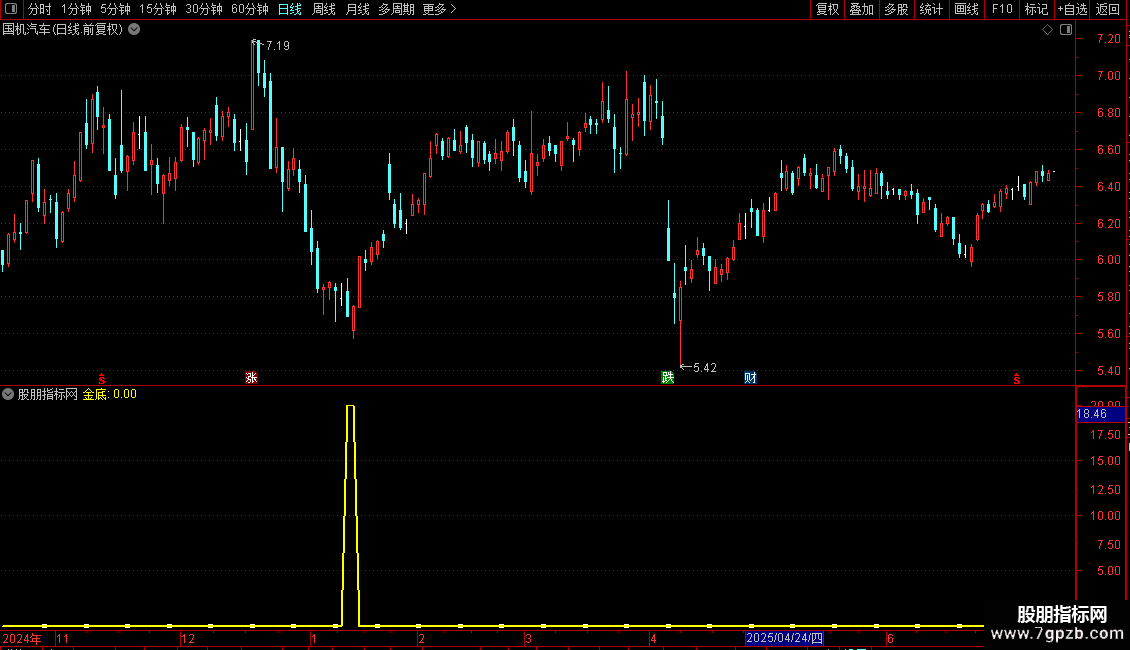This screenshot has height=650, width=1130.
Task: Click the 国机汽车(日线,前复权) chart title
Action: click(x=63, y=30)
